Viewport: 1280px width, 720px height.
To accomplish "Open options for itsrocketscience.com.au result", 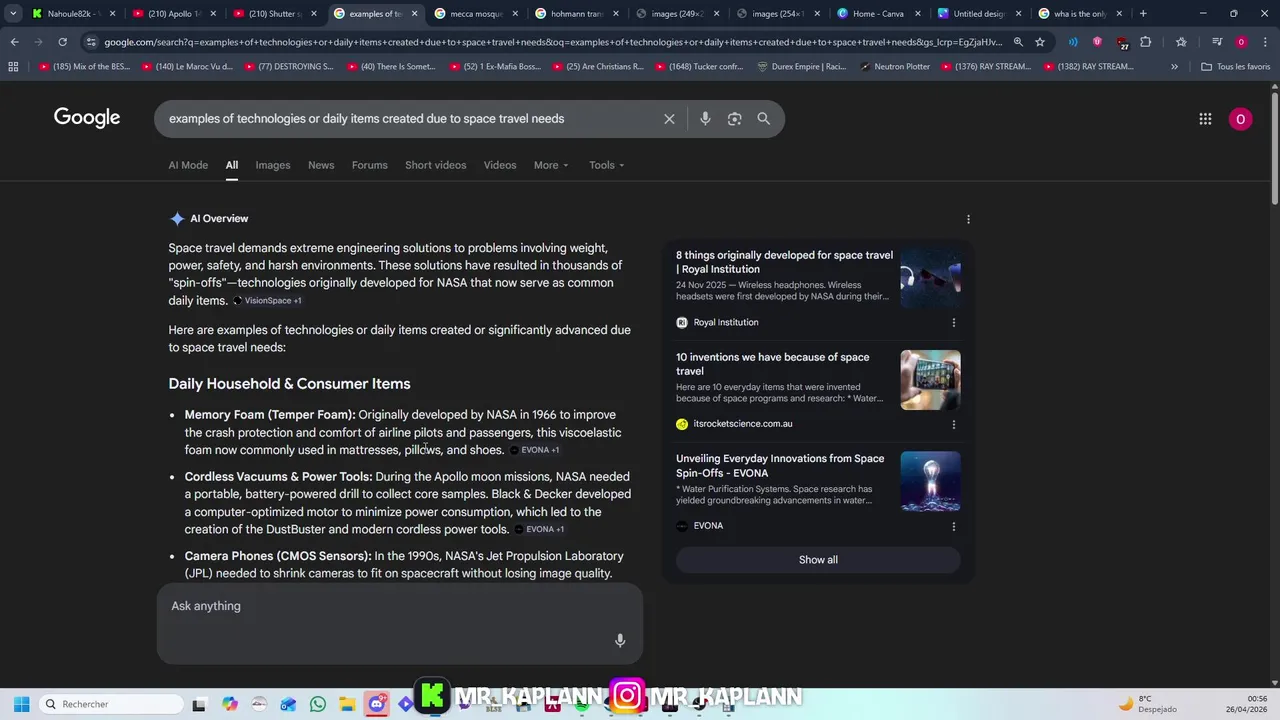I will click(x=953, y=424).
